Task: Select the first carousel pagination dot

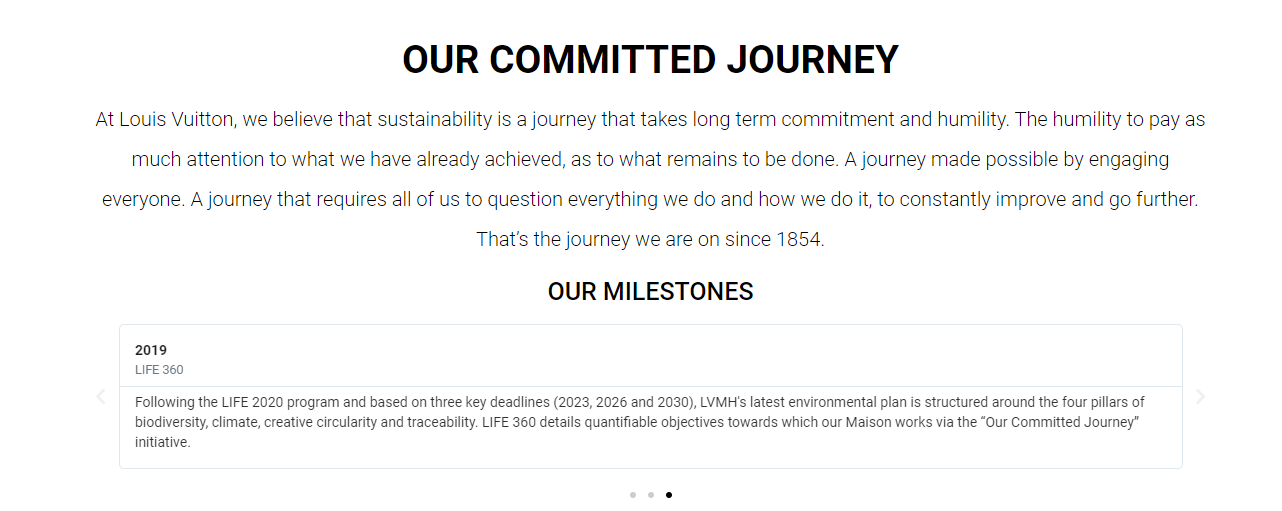Action: point(633,495)
